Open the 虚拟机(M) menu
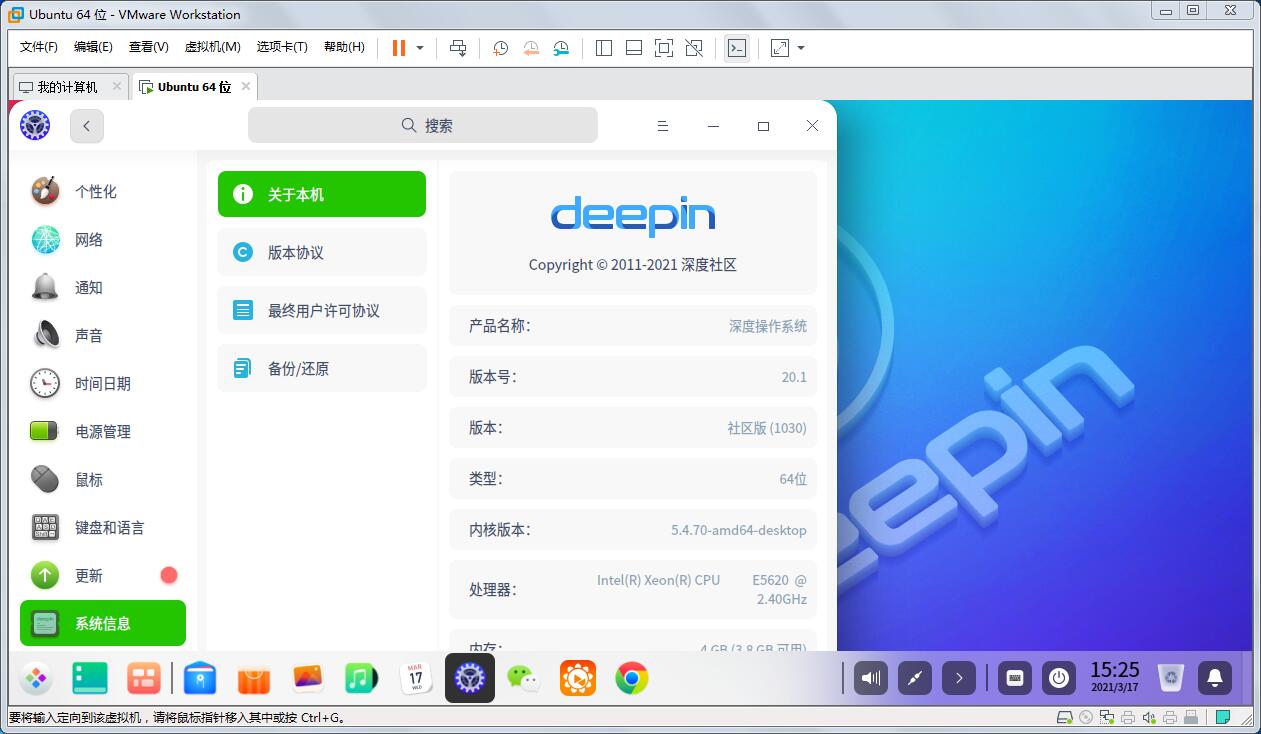This screenshot has width=1261, height=734. 212,47
